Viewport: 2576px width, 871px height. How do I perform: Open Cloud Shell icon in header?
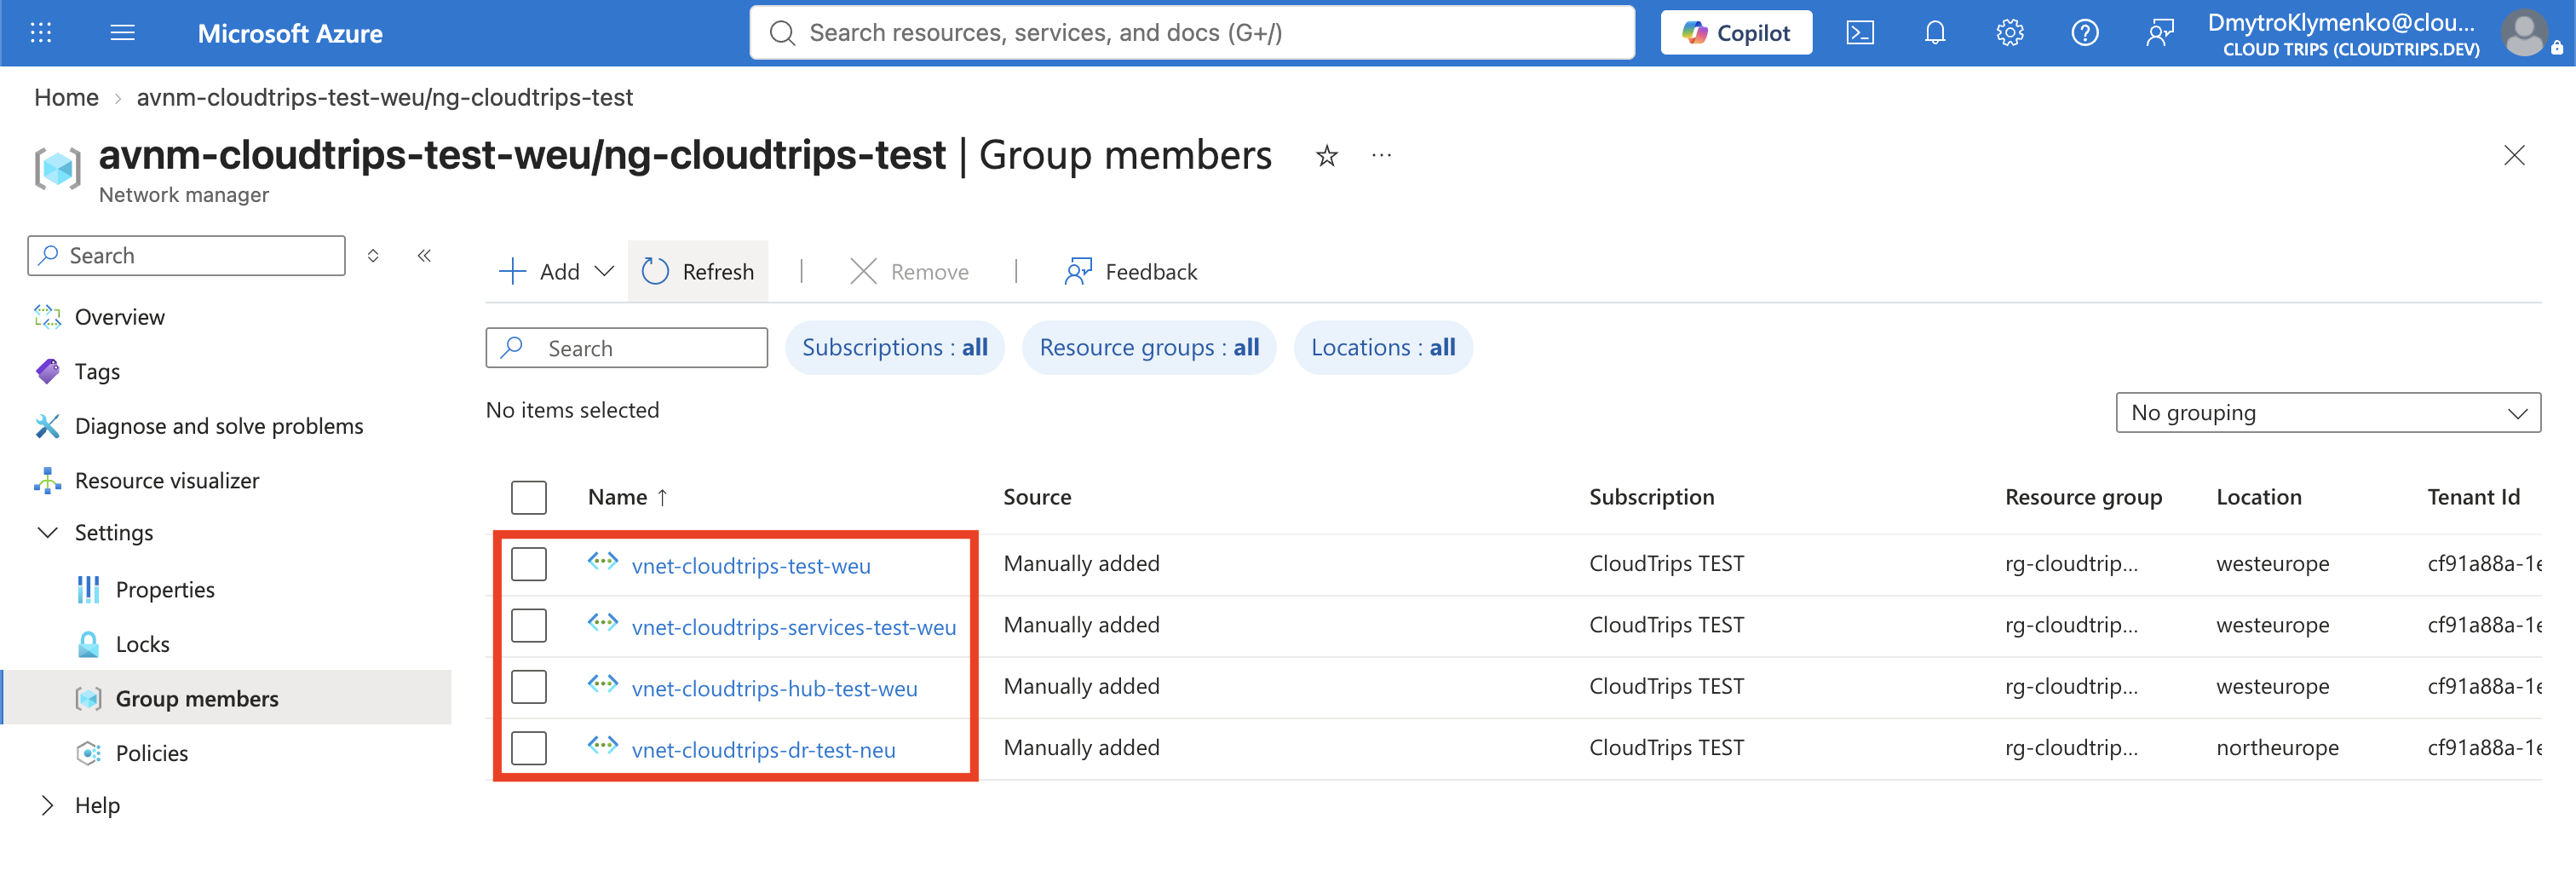click(x=1860, y=33)
